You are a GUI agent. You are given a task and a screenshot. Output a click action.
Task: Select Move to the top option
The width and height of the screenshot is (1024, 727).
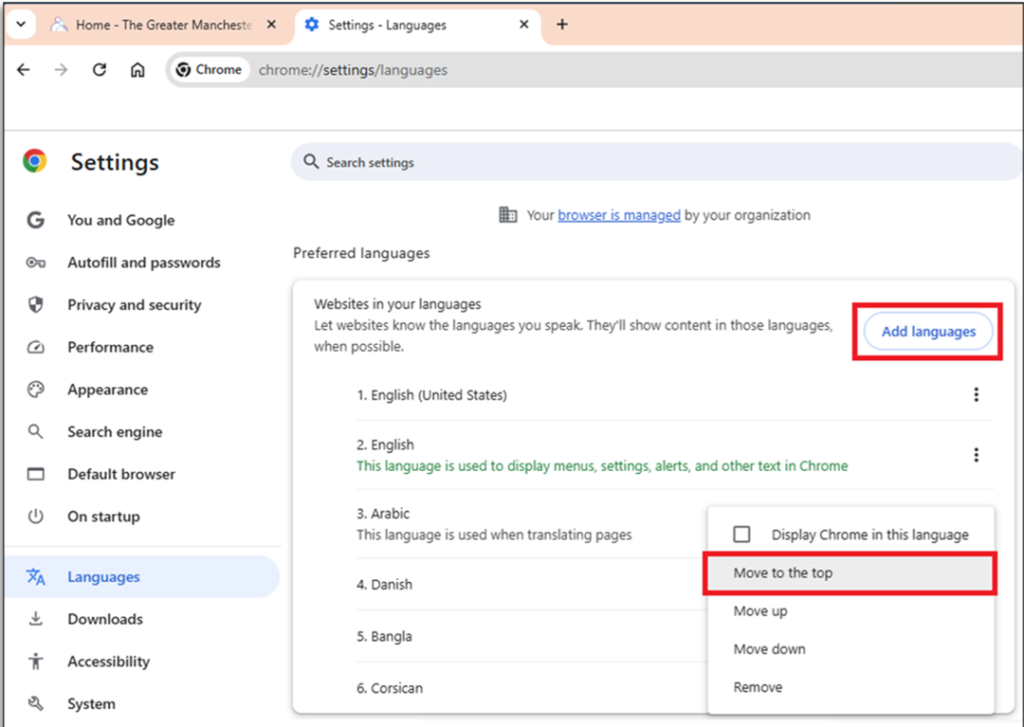[x=783, y=573]
